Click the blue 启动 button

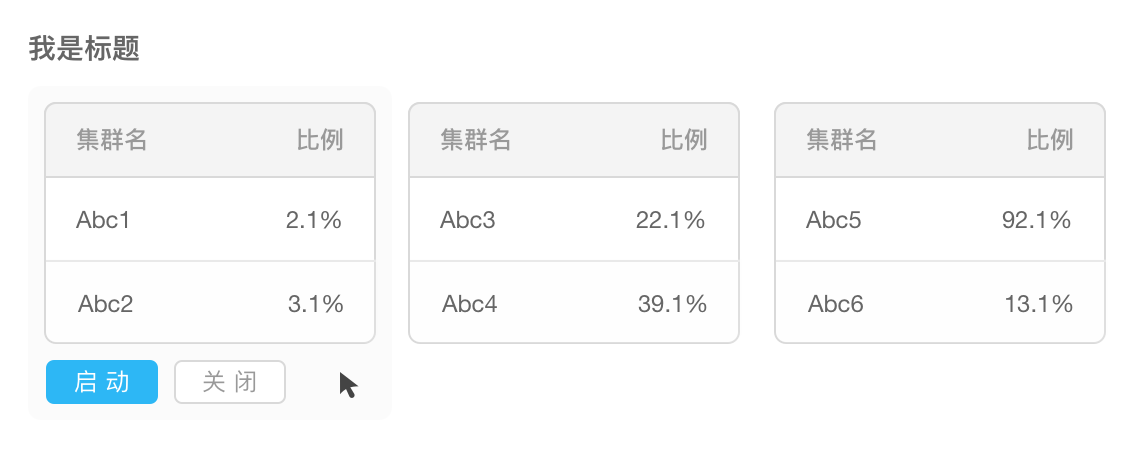coord(102,382)
